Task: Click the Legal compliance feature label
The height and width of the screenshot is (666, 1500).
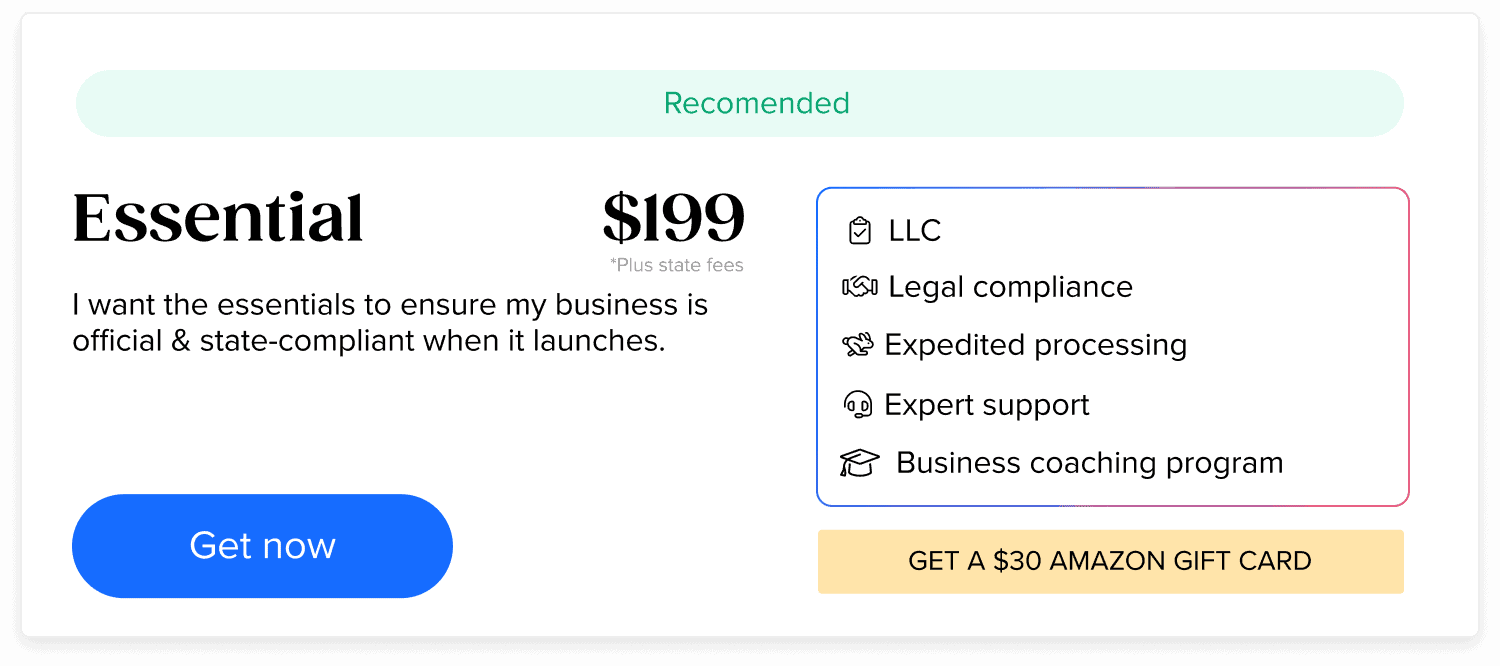Action: pos(1010,287)
